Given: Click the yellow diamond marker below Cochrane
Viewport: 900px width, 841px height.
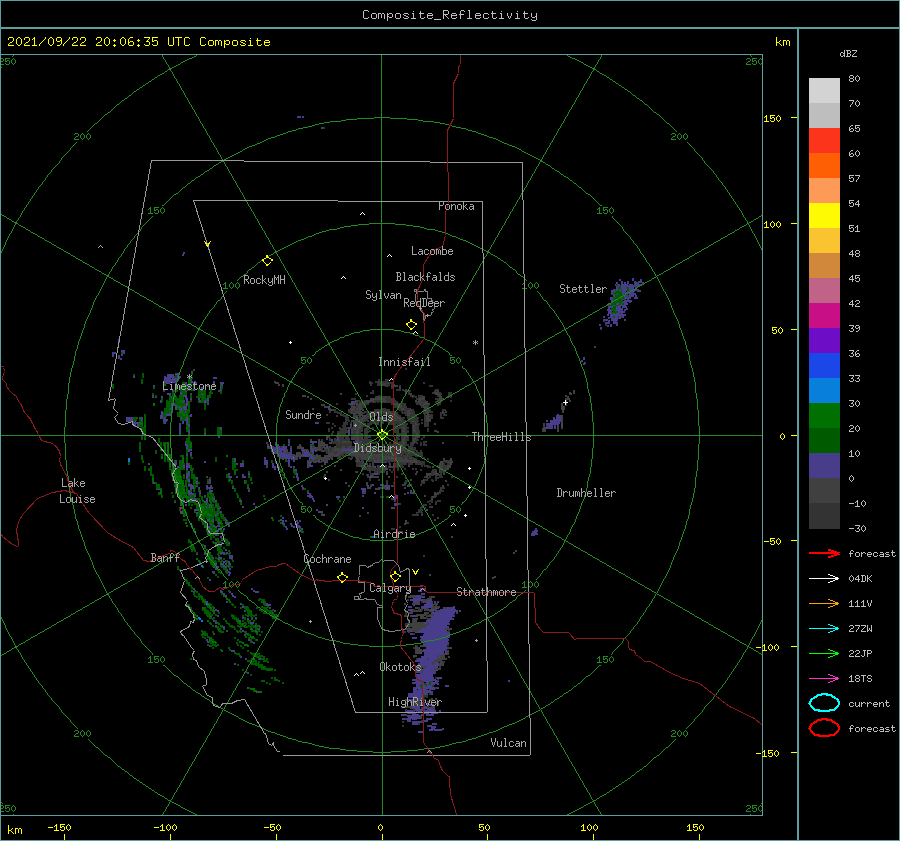Looking at the screenshot, I should (x=343, y=577).
